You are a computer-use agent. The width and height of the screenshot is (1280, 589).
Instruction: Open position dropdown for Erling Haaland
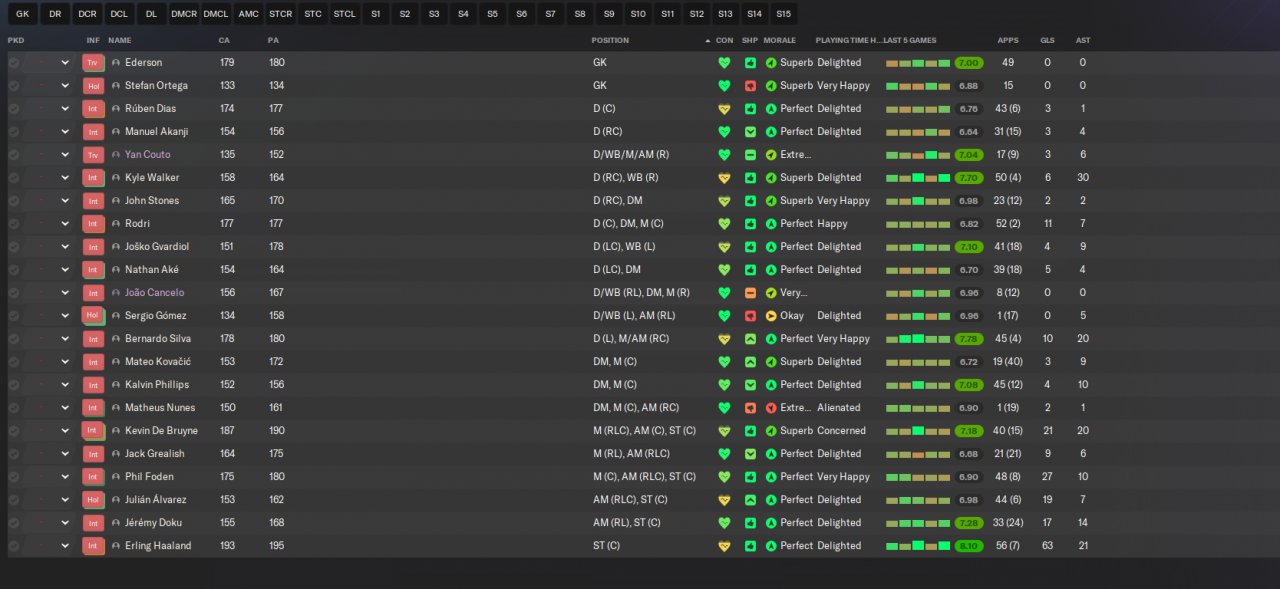(x=65, y=545)
